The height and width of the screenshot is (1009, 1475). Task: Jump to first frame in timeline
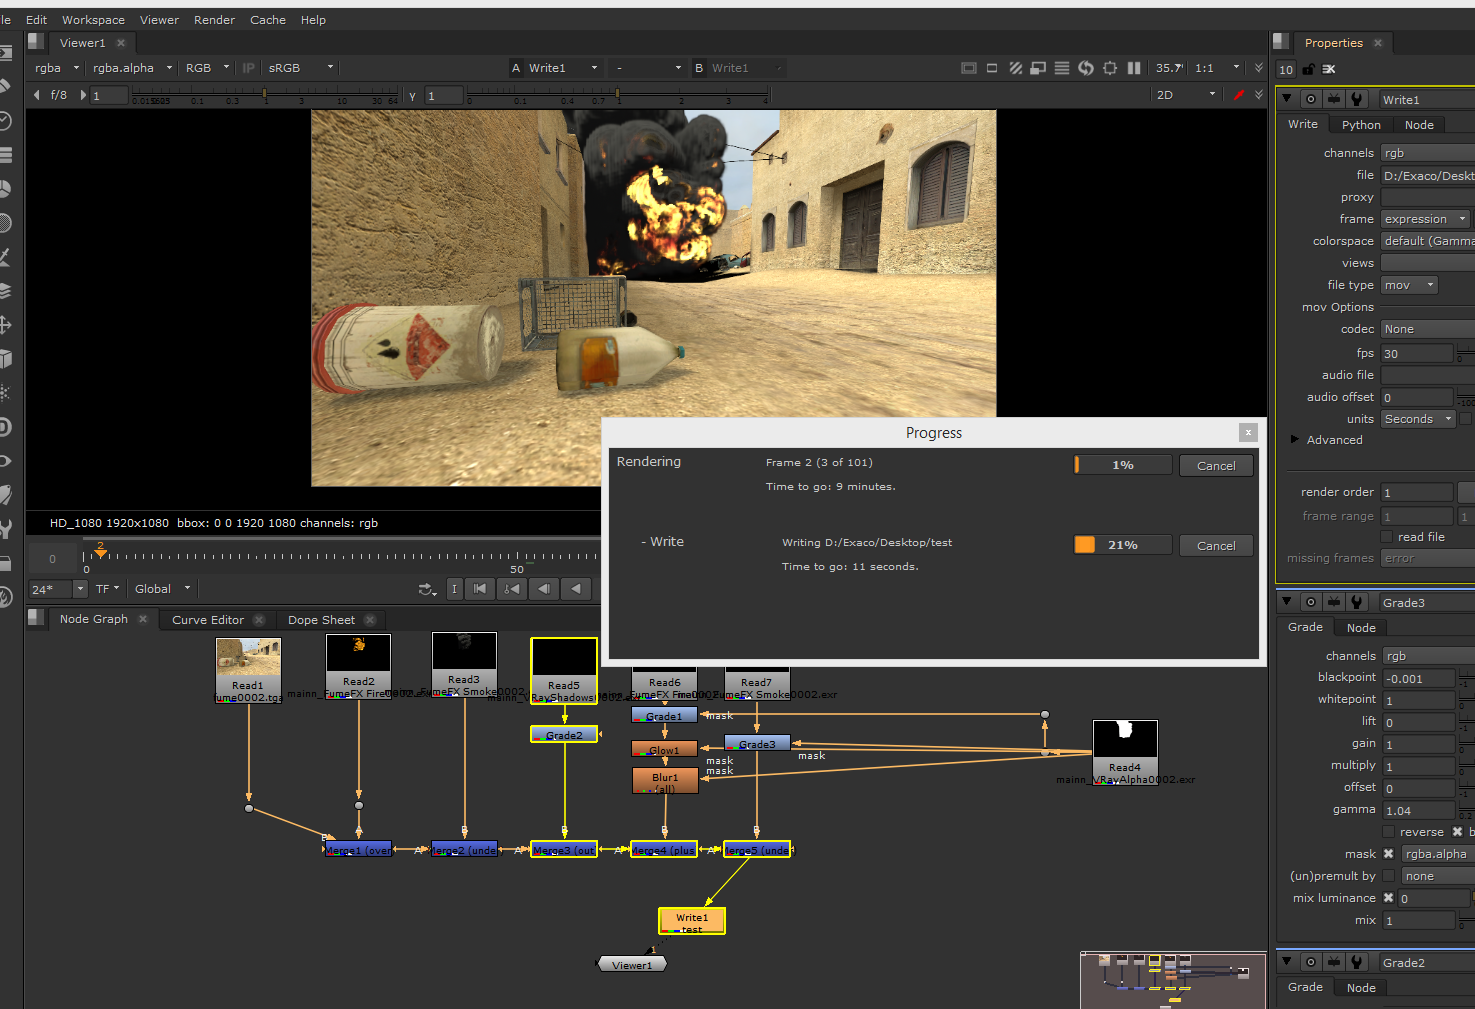pyautogui.click(x=480, y=589)
